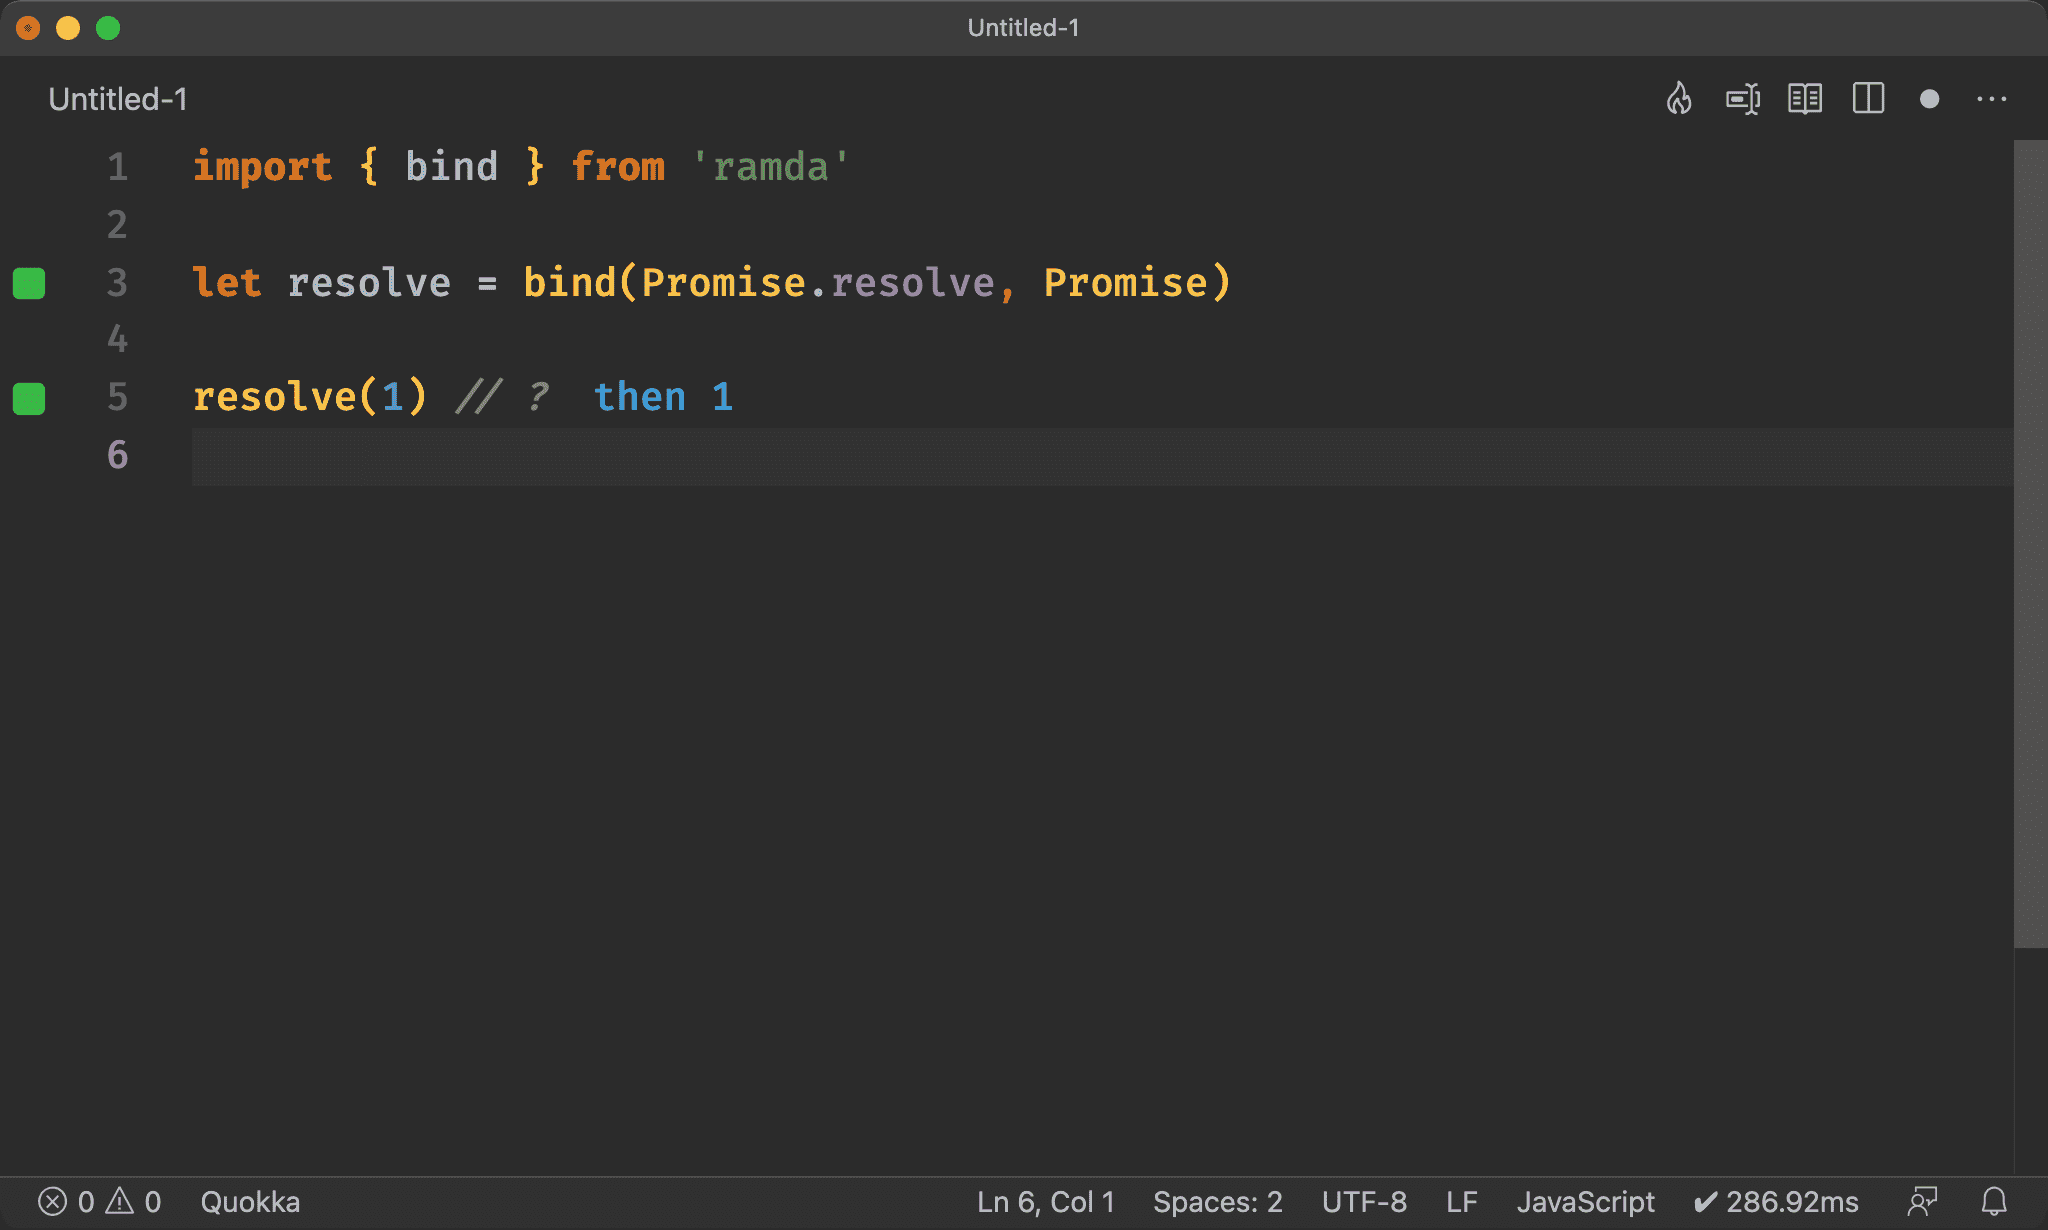Click Quokka in the status bar

pos(250,1201)
